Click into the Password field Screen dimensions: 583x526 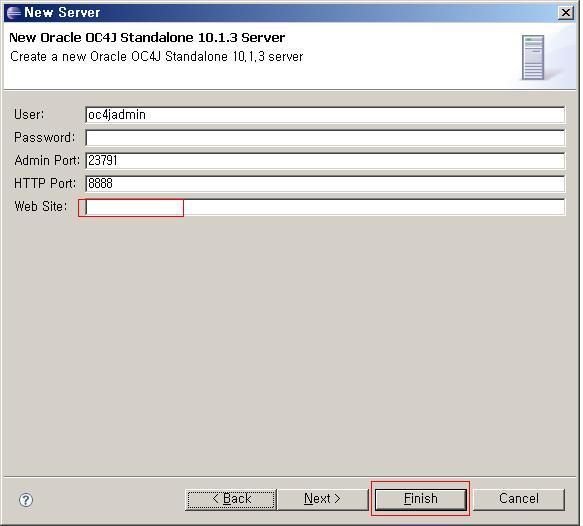pyautogui.click(x=325, y=138)
